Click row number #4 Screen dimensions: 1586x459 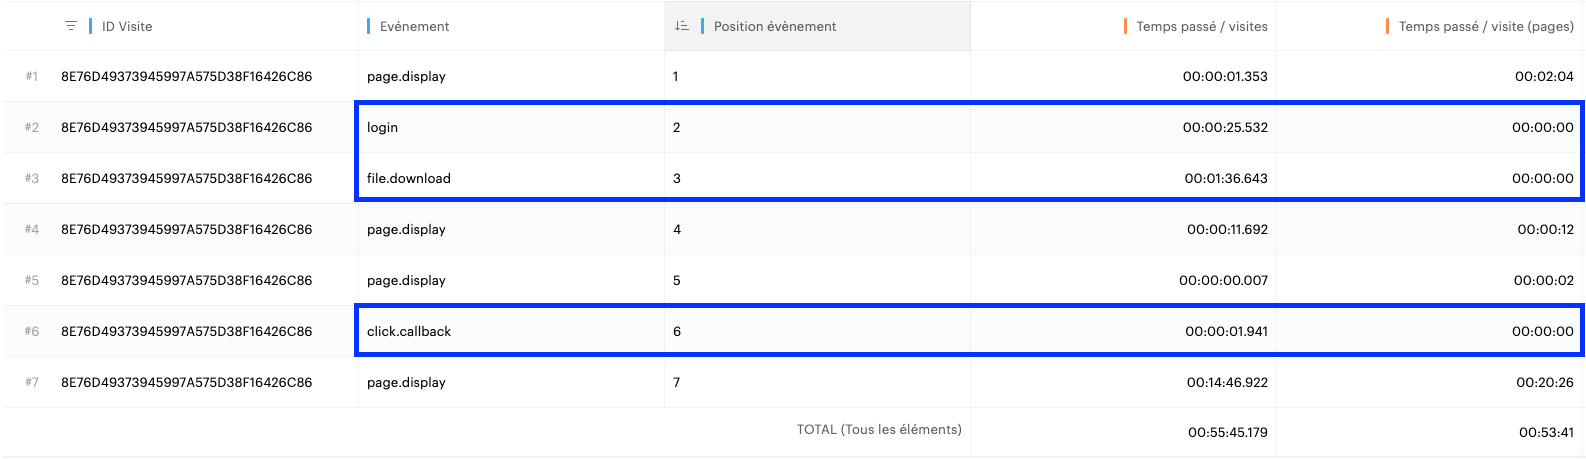tap(31, 229)
